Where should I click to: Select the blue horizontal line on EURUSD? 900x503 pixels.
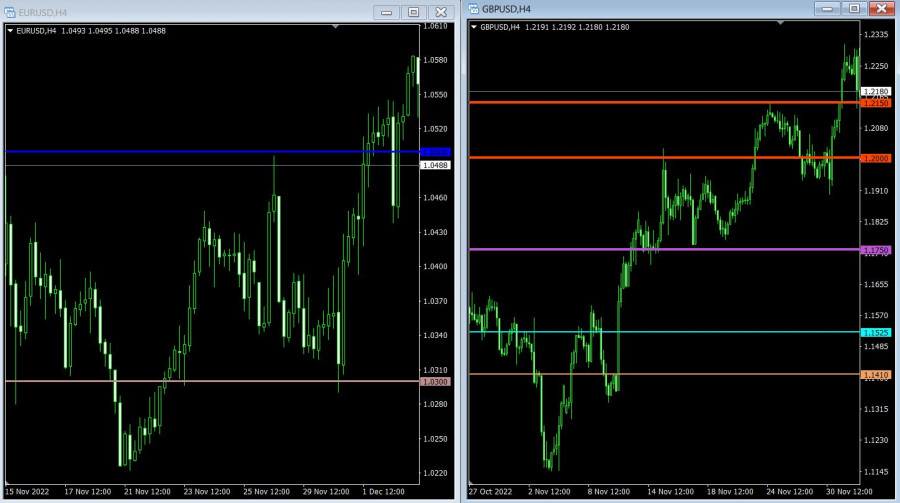pos(200,152)
